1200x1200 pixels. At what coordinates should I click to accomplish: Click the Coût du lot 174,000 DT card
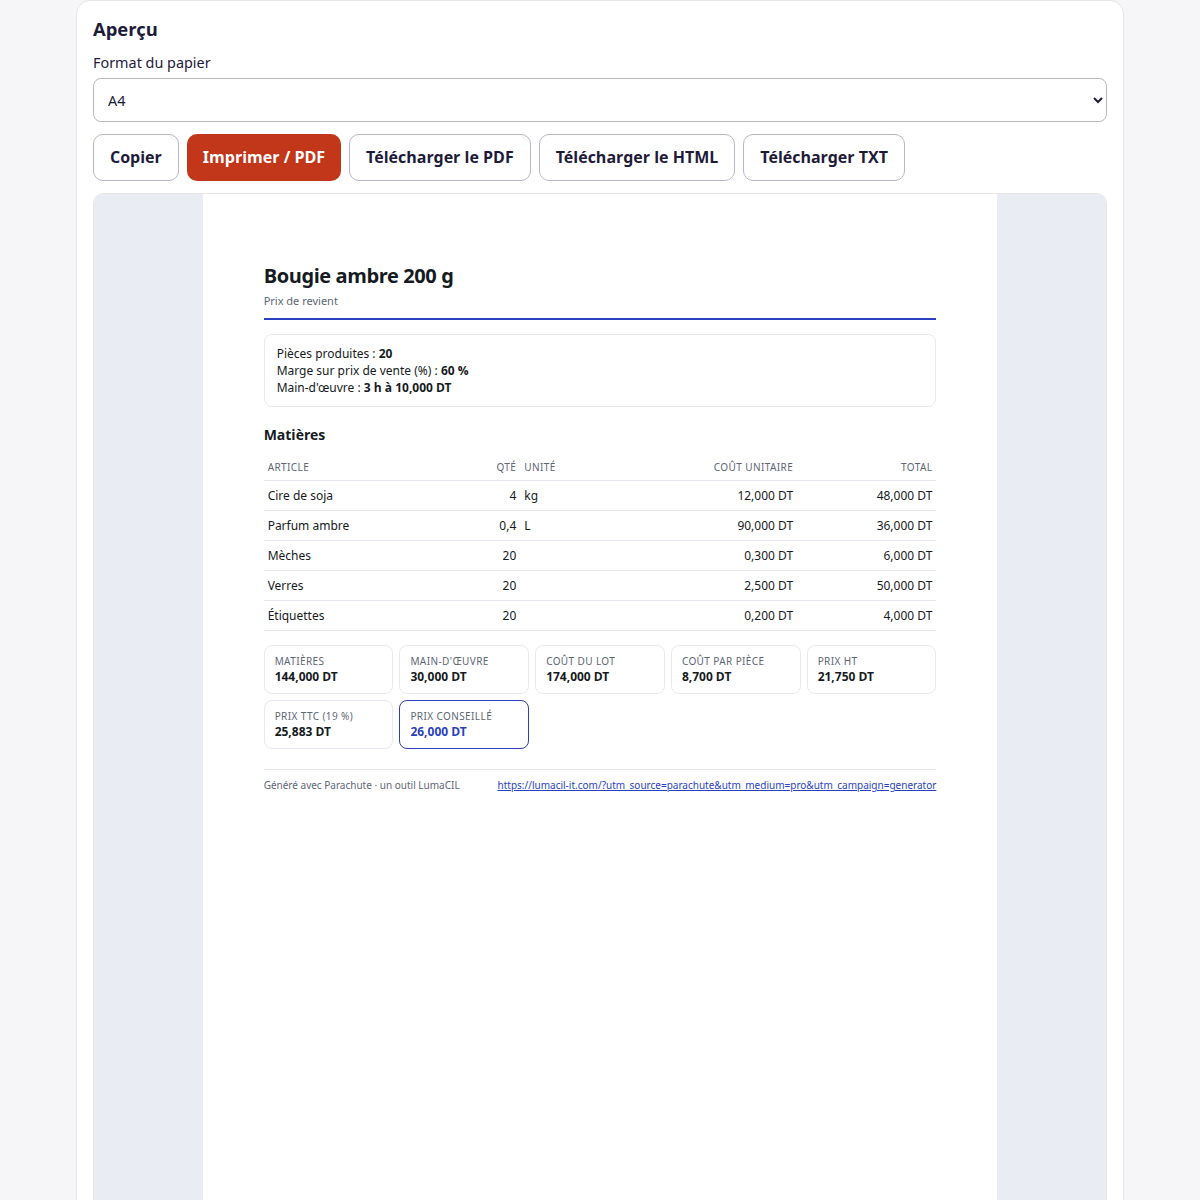tap(600, 669)
